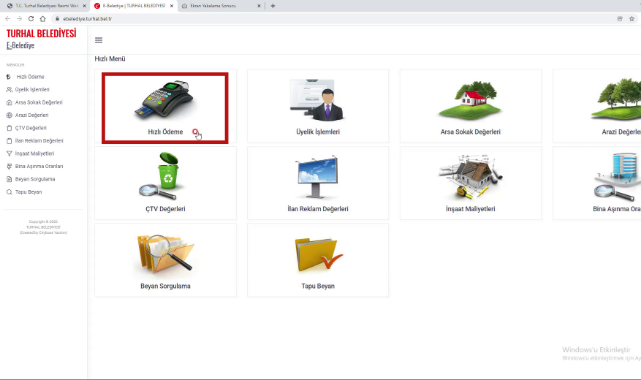
Task: Select Üyelik İşlemleri in the sidebar
Action: [28, 89]
